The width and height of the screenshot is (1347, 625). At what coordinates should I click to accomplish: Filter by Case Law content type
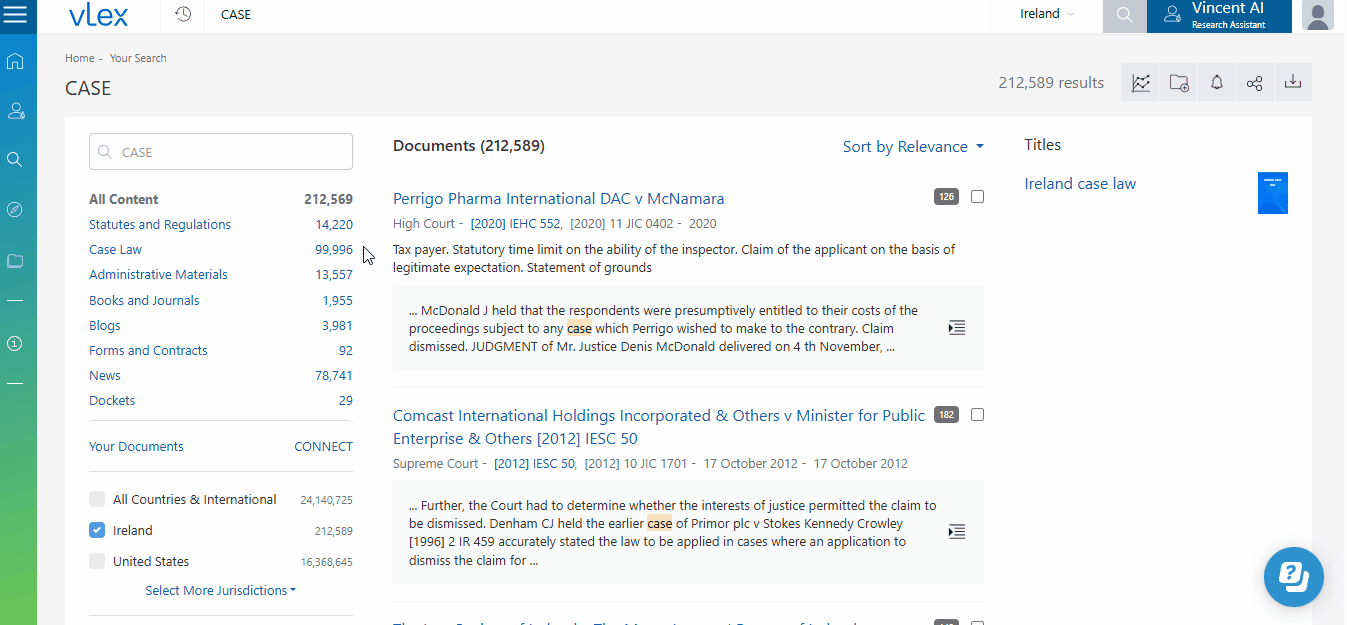[116, 250]
